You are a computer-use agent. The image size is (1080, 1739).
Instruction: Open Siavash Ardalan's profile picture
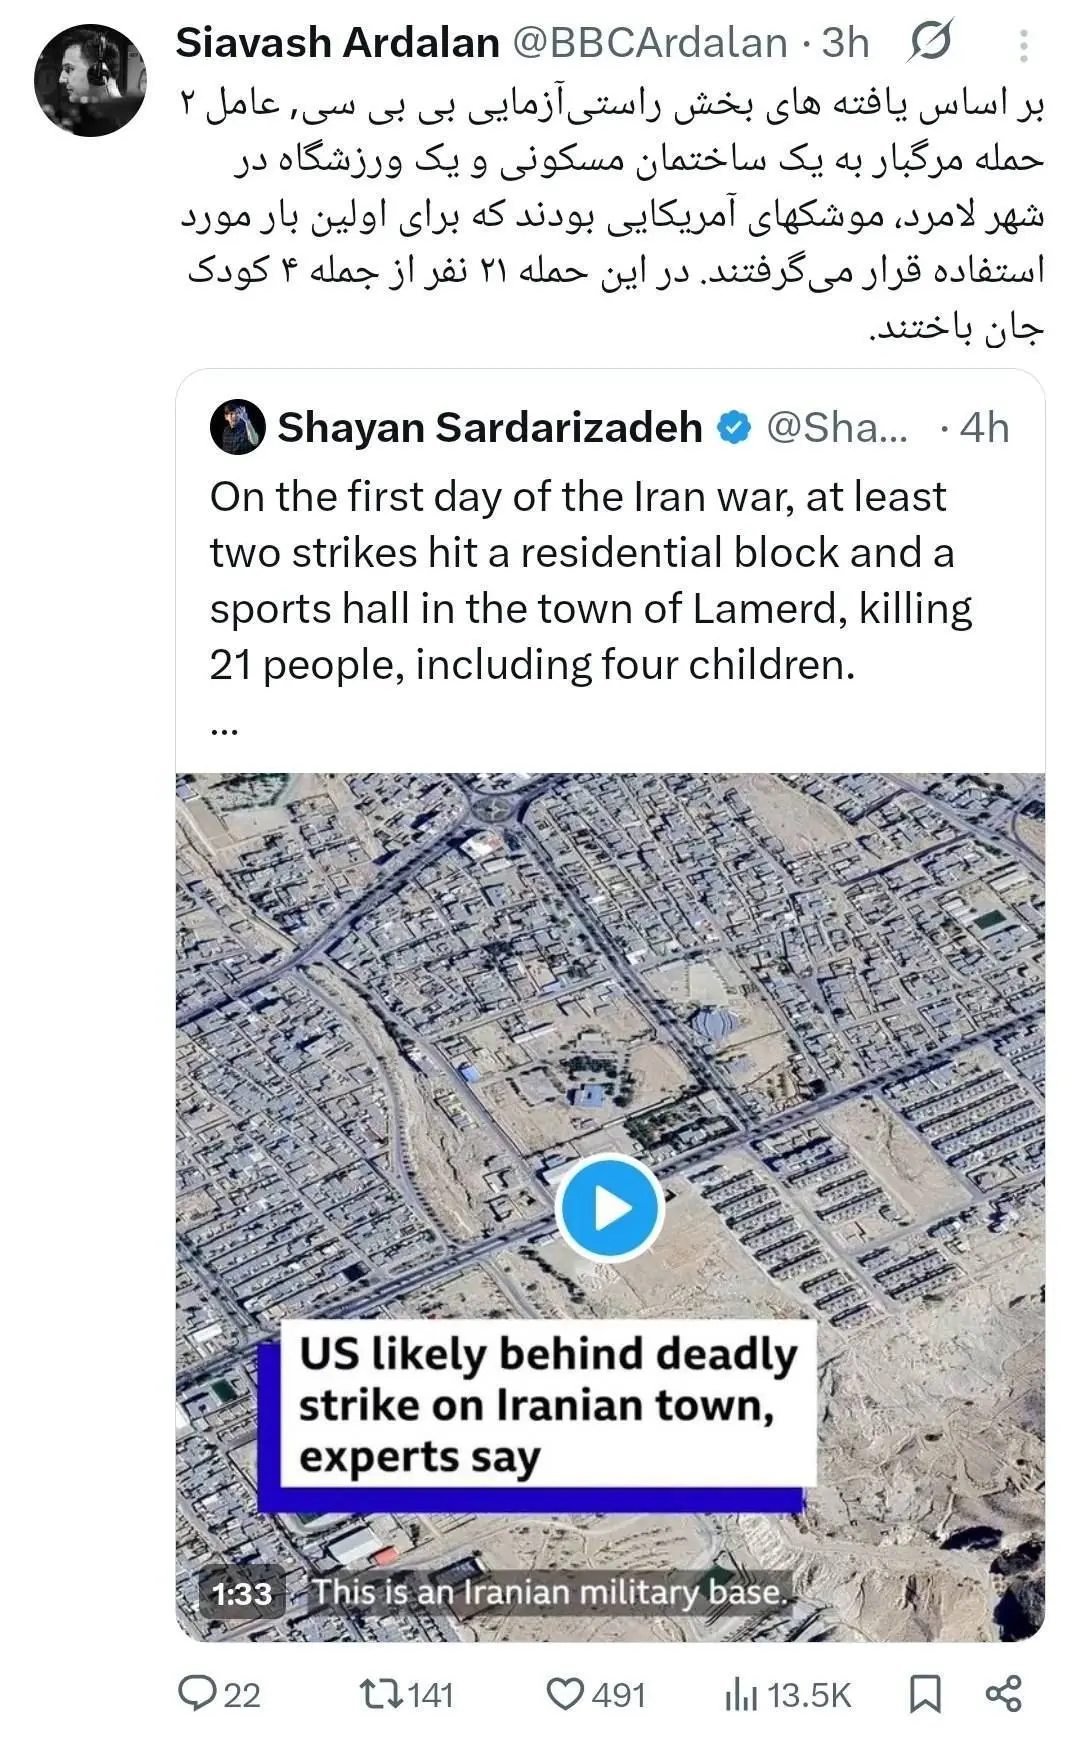click(x=90, y=80)
